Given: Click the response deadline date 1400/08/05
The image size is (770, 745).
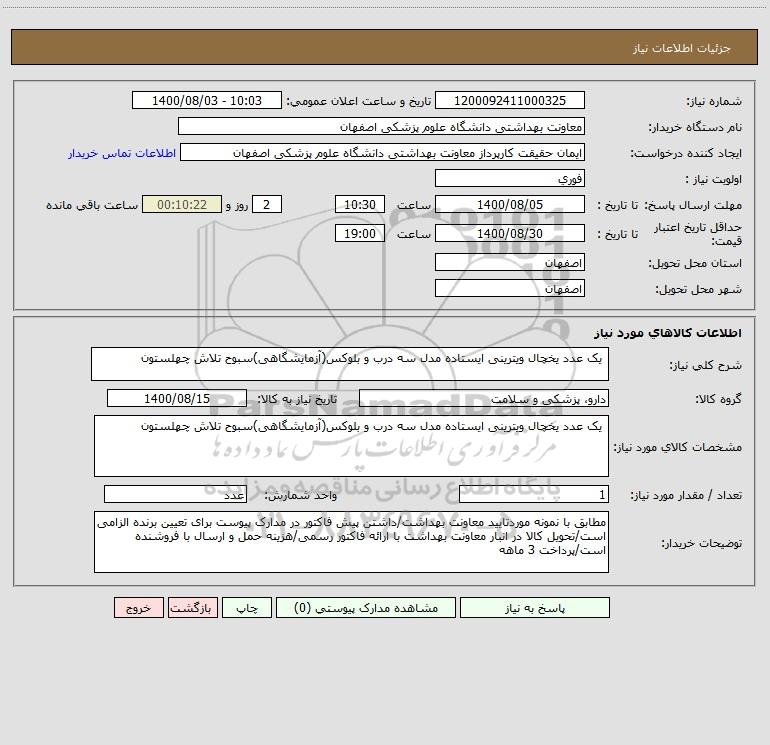Looking at the screenshot, I should [510, 204].
